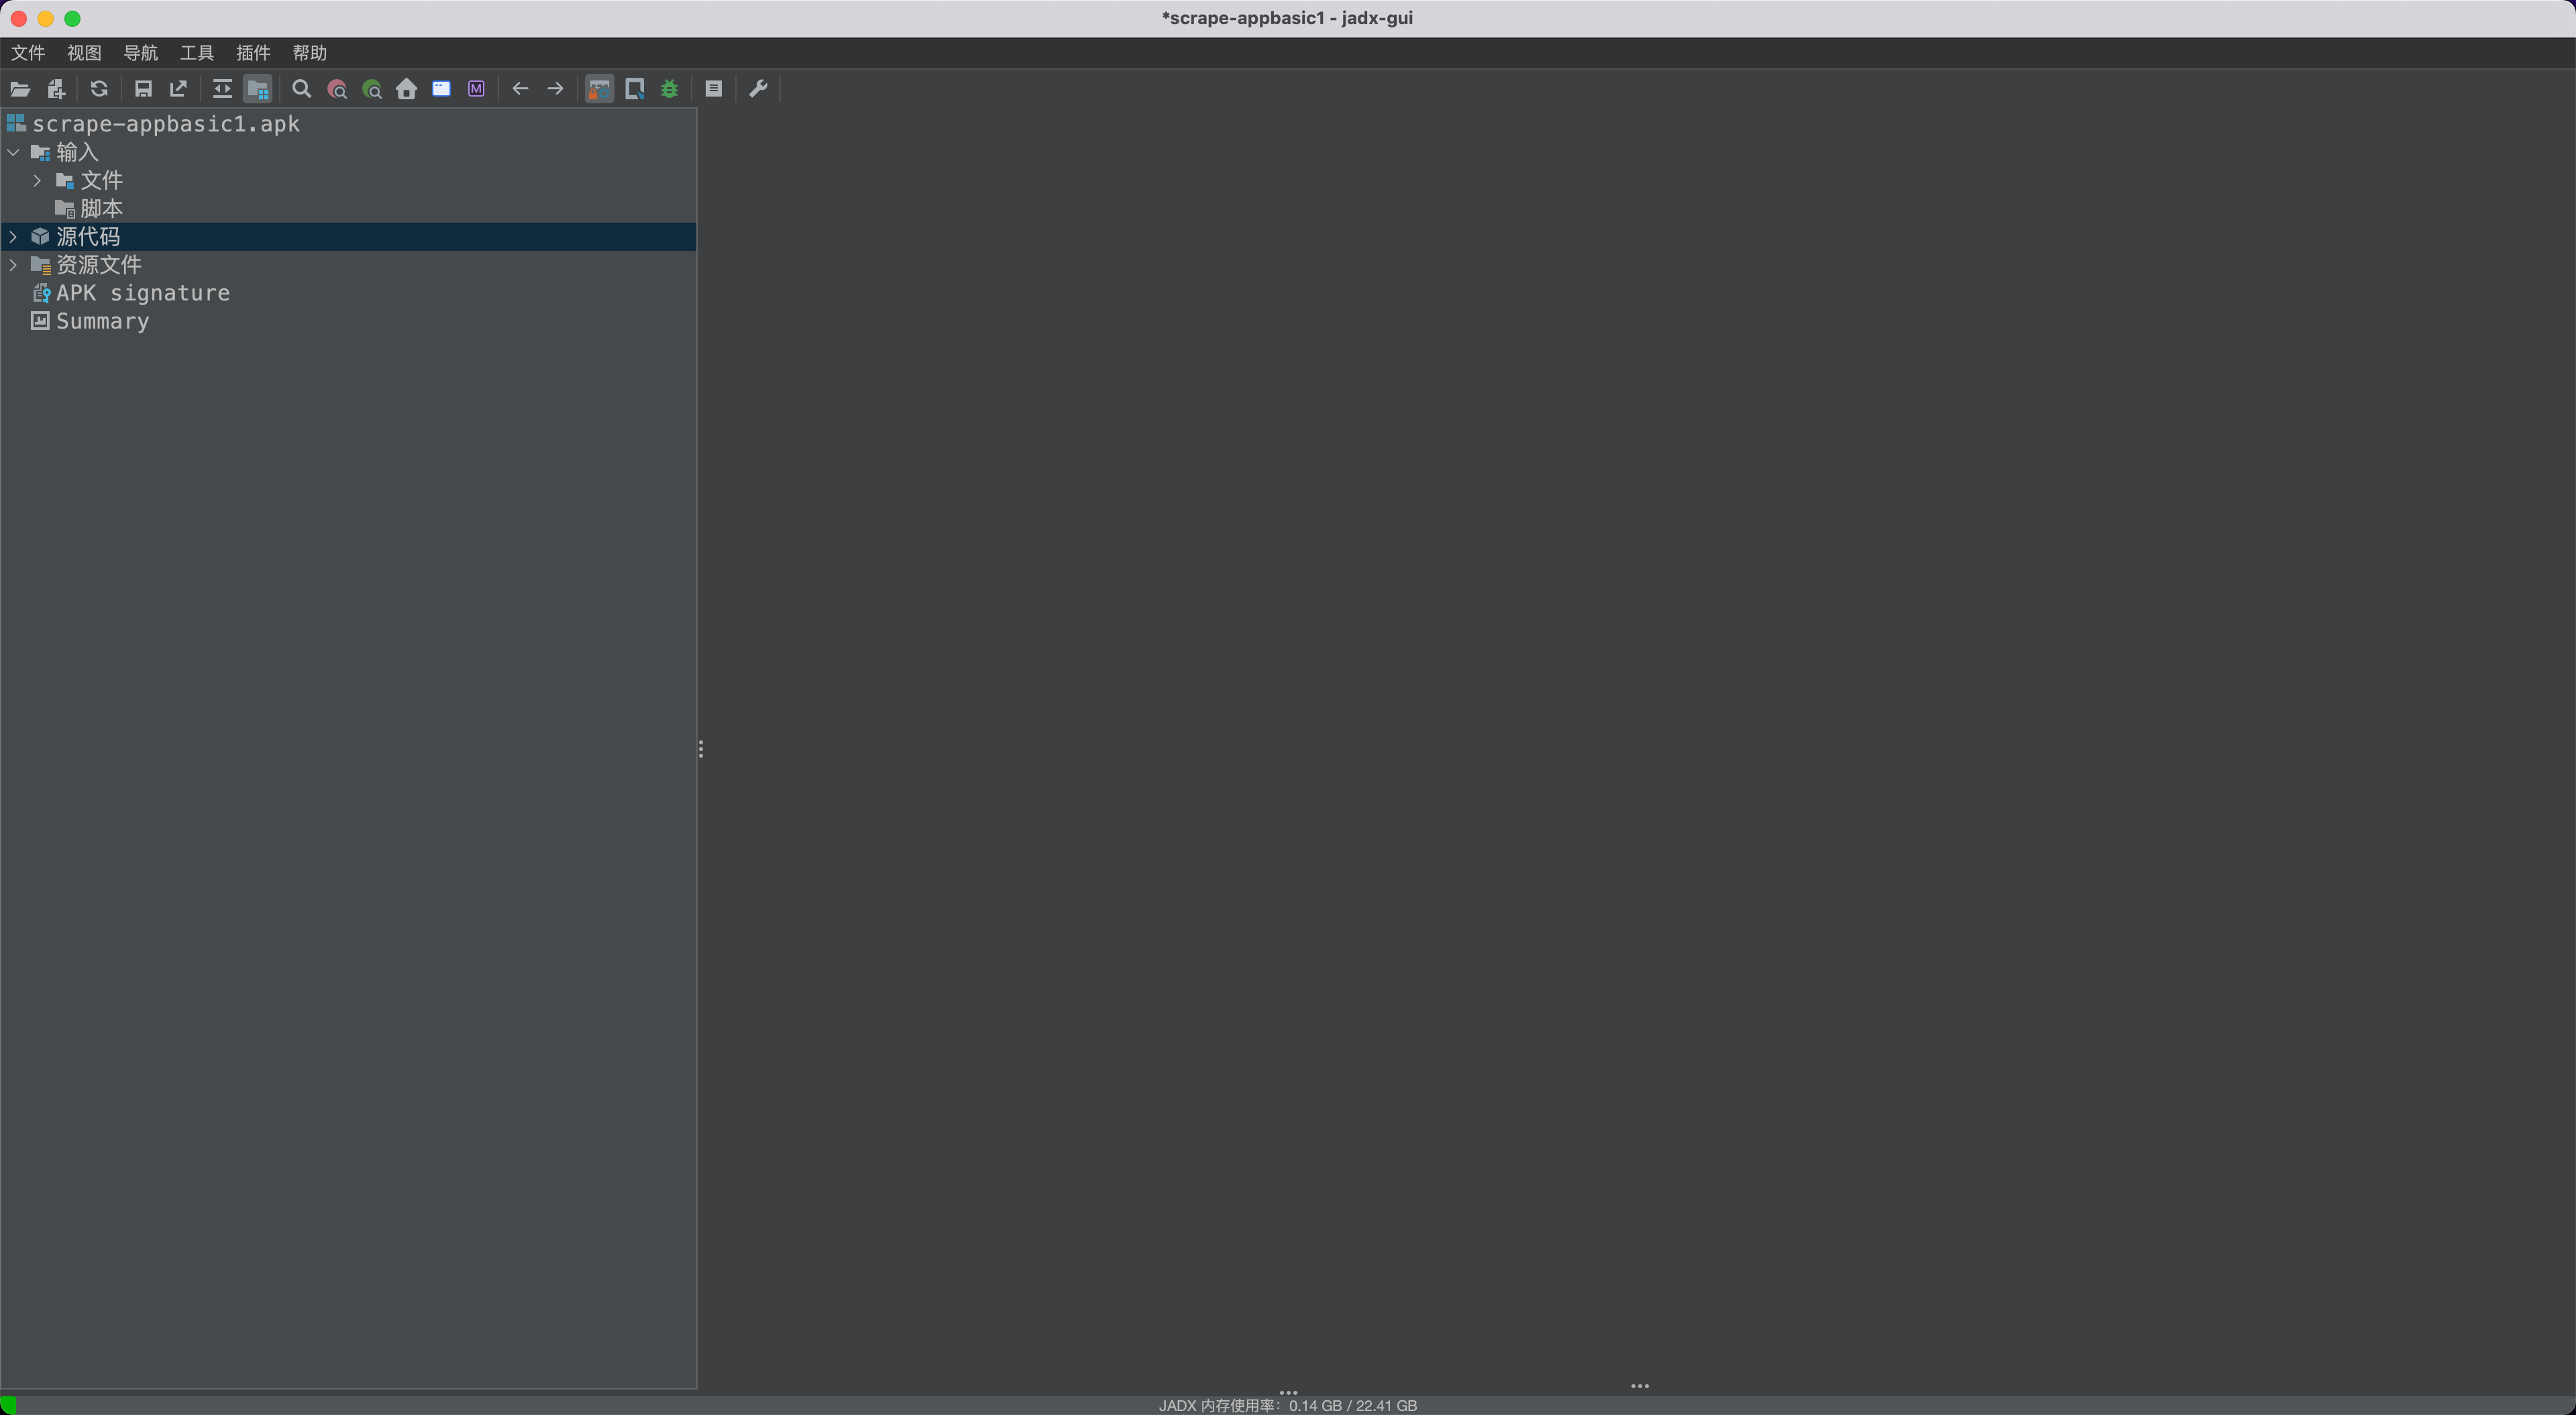Go to main activity home icon
Image resolution: width=2576 pixels, height=1415 pixels.
406,89
